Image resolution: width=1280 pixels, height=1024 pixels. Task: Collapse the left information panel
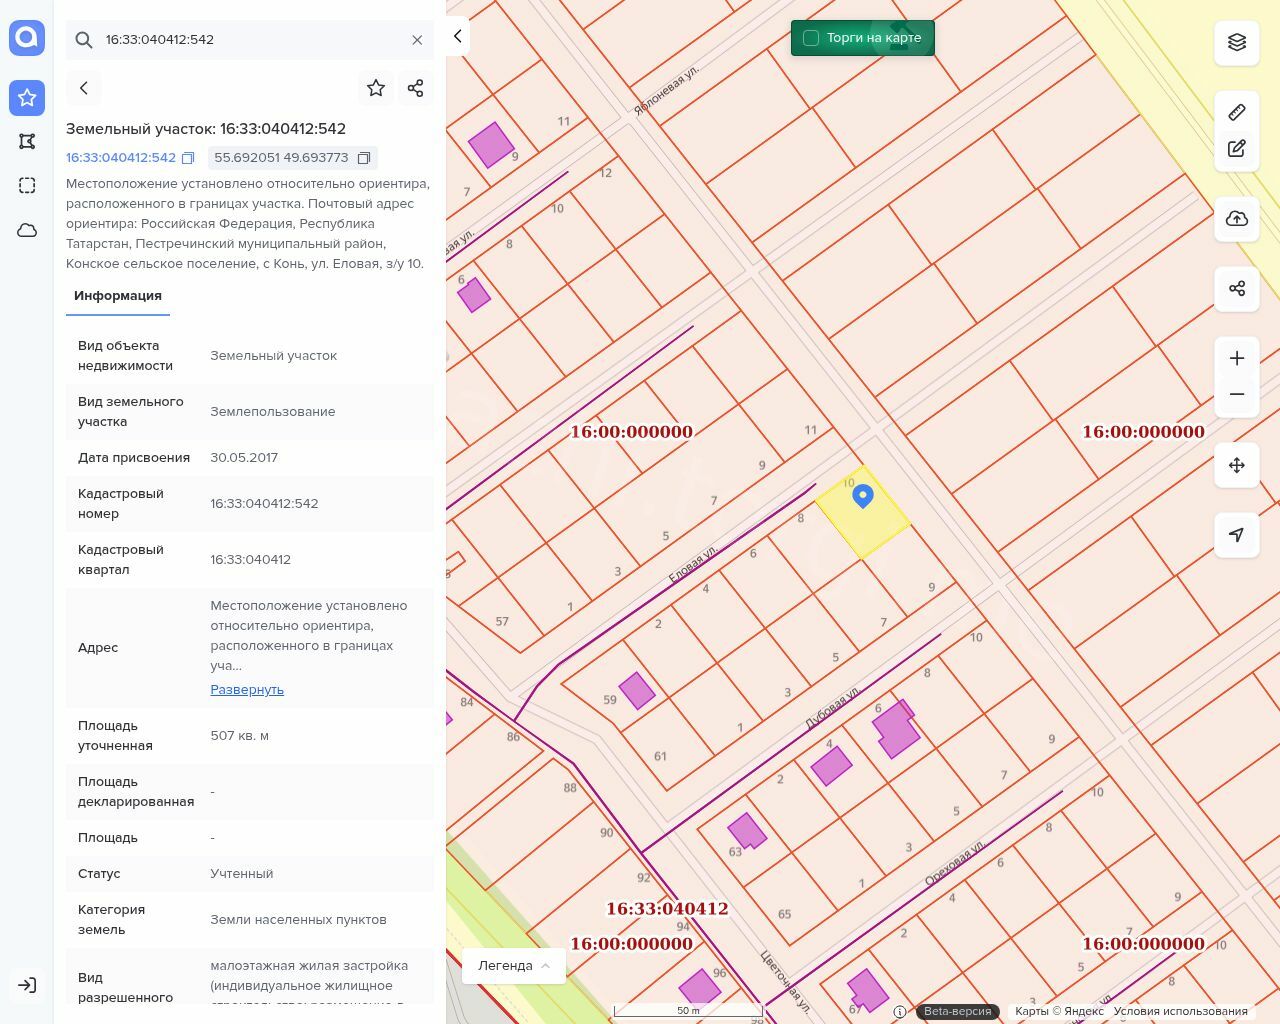pyautogui.click(x=457, y=36)
